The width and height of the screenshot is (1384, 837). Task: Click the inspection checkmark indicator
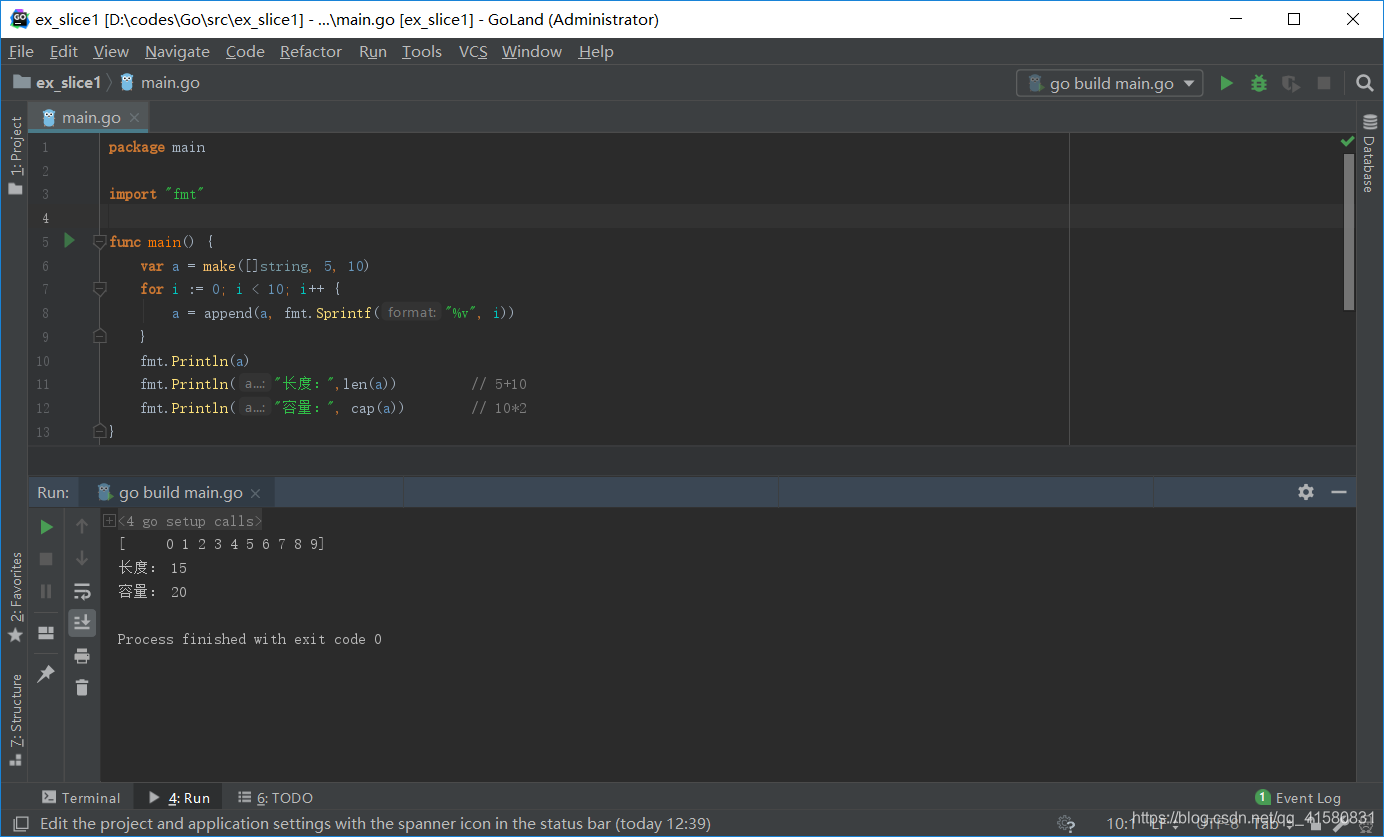tap(1347, 143)
